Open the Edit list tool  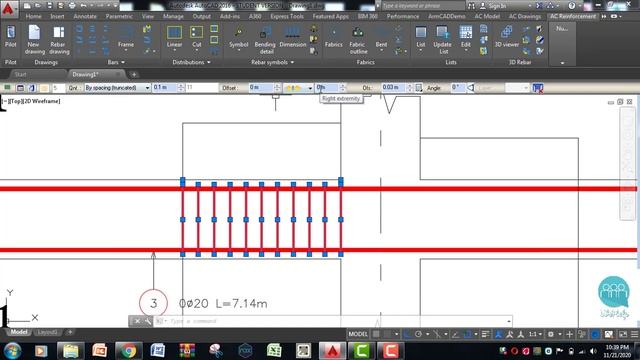(x=466, y=38)
